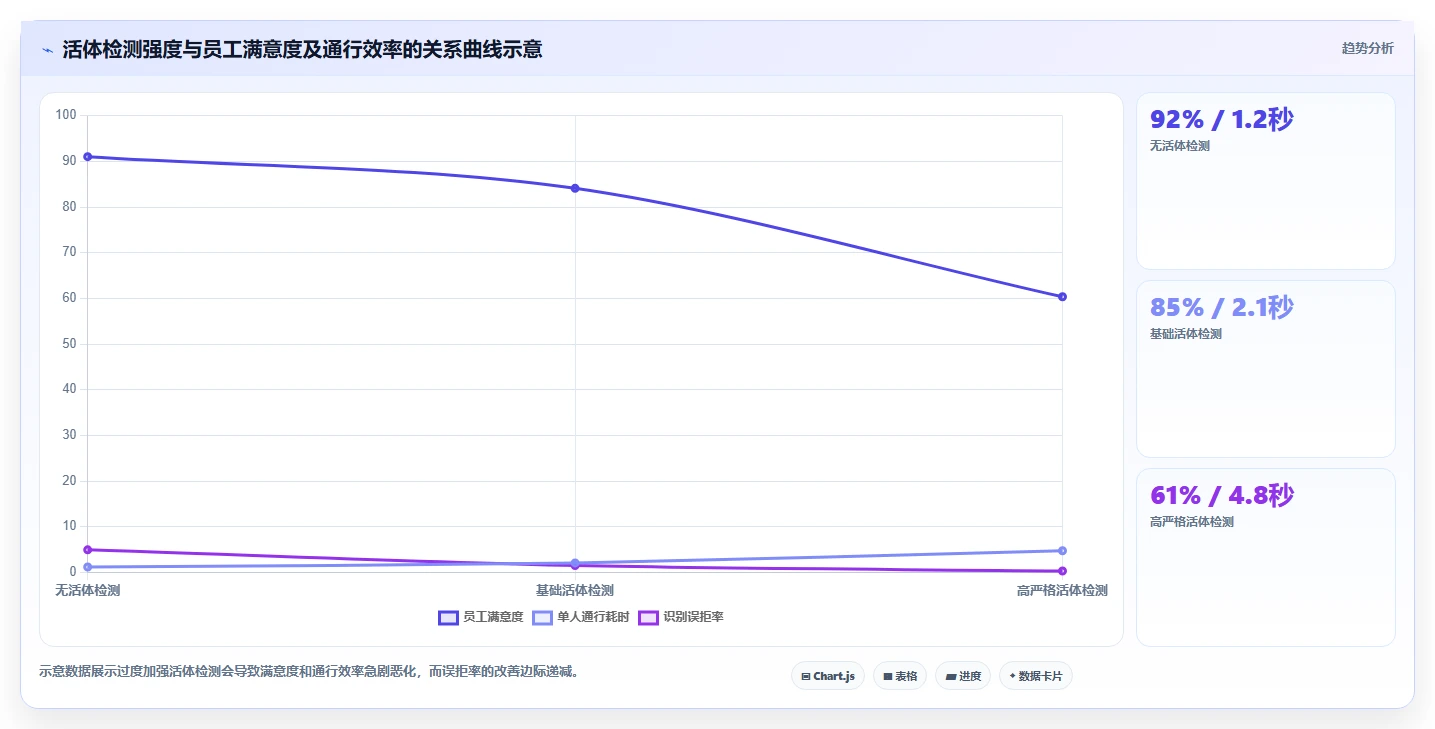The width and height of the screenshot is (1435, 729).
Task: Click the 趋势分析 label in header
Action: click(1367, 49)
